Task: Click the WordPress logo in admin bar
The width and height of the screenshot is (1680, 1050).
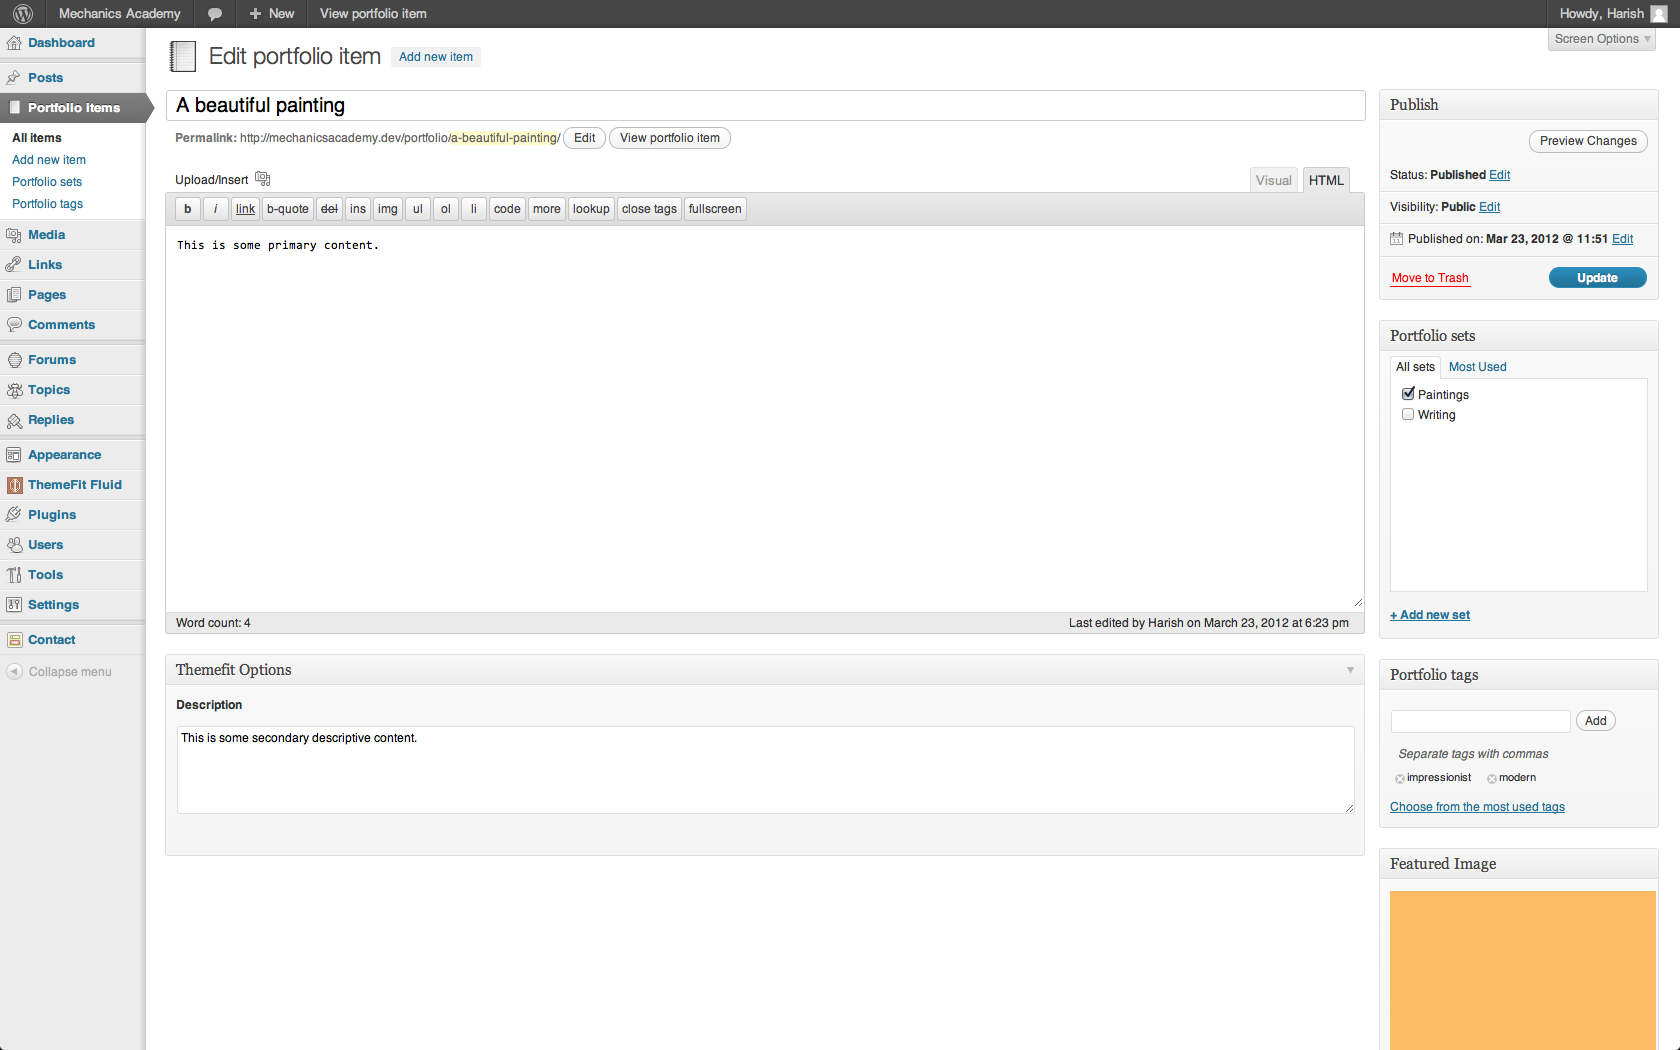Action: point(22,14)
